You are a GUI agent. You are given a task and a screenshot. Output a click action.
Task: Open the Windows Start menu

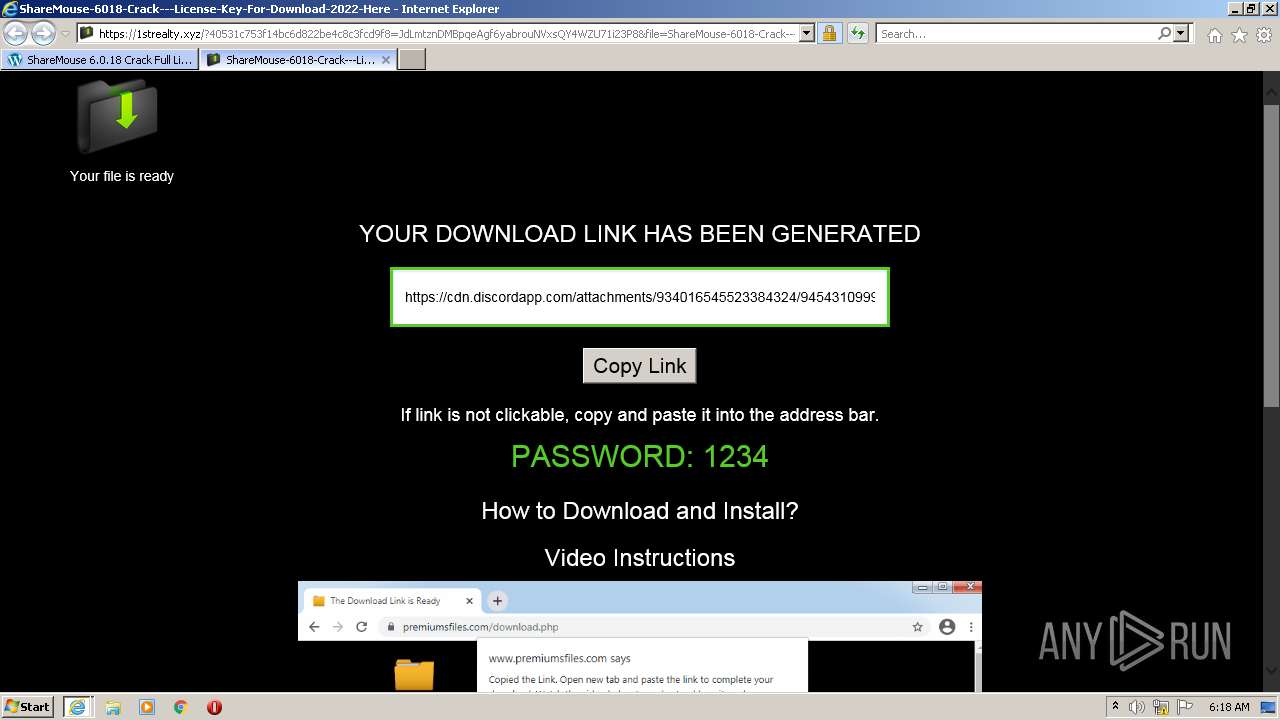tap(28, 707)
